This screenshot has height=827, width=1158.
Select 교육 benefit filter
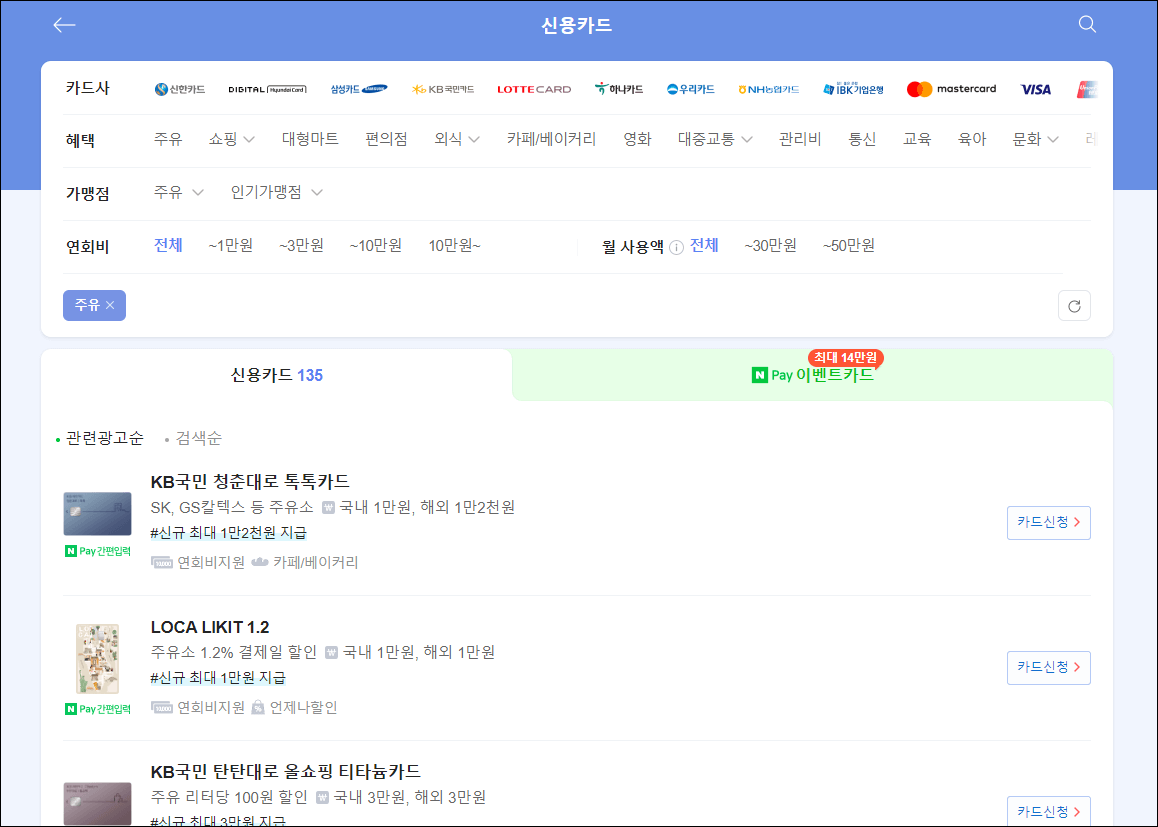click(x=917, y=139)
